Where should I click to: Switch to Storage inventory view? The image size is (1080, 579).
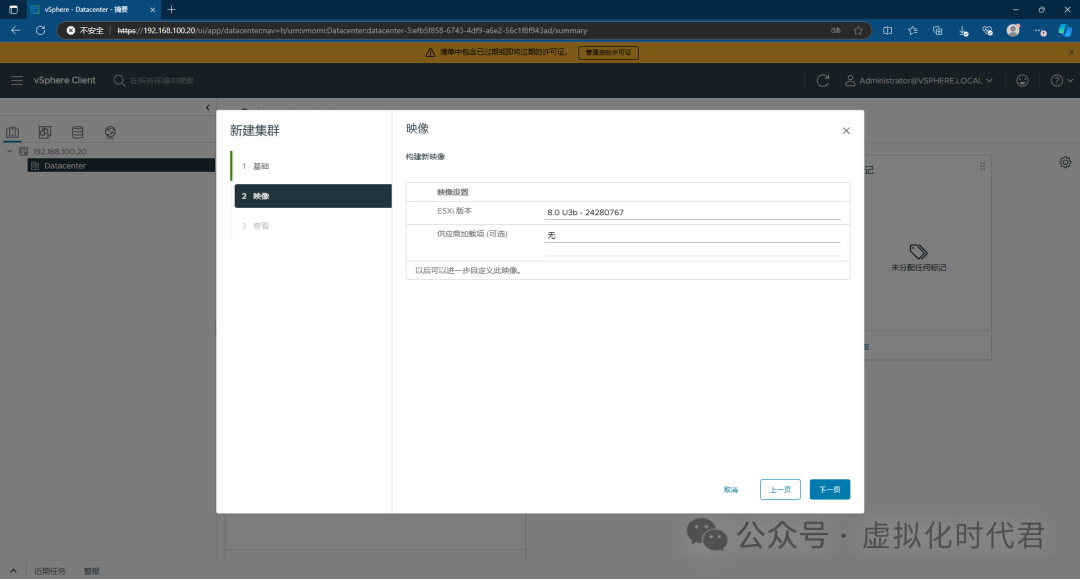pos(77,132)
